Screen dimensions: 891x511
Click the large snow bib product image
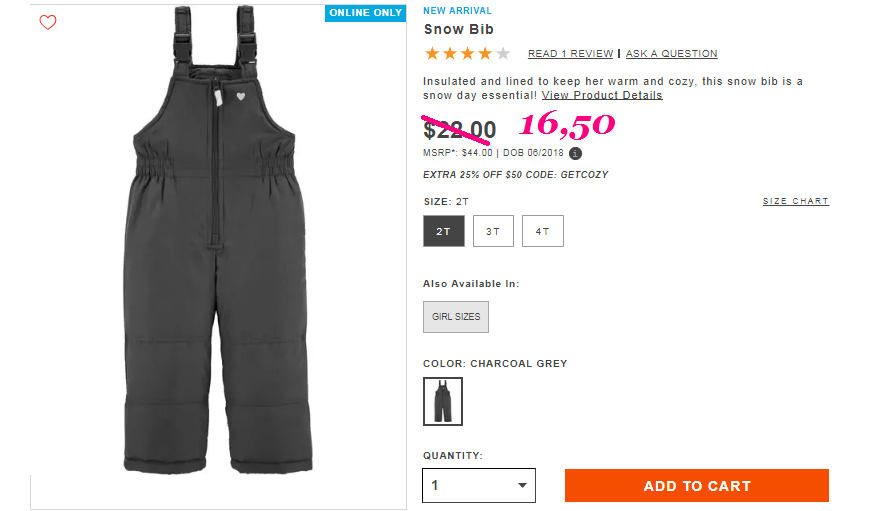click(x=218, y=240)
